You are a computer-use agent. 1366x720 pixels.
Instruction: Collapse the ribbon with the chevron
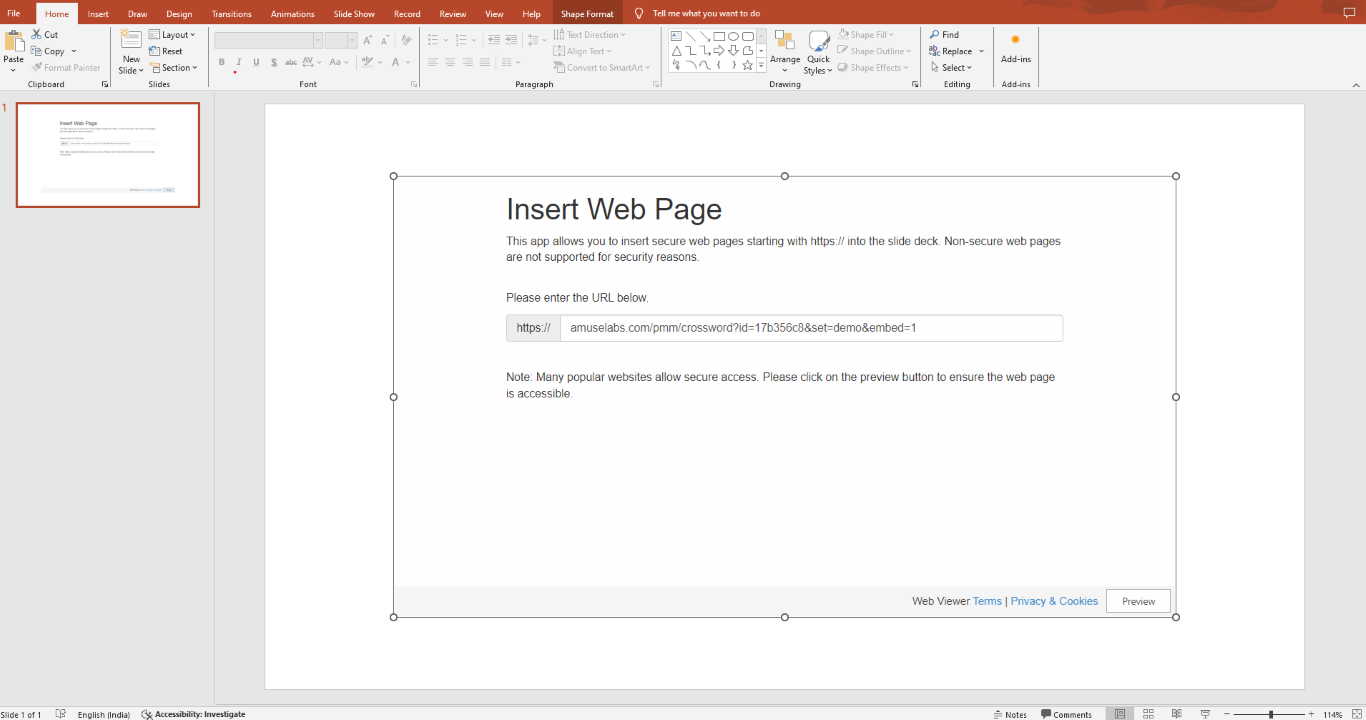(x=1354, y=85)
